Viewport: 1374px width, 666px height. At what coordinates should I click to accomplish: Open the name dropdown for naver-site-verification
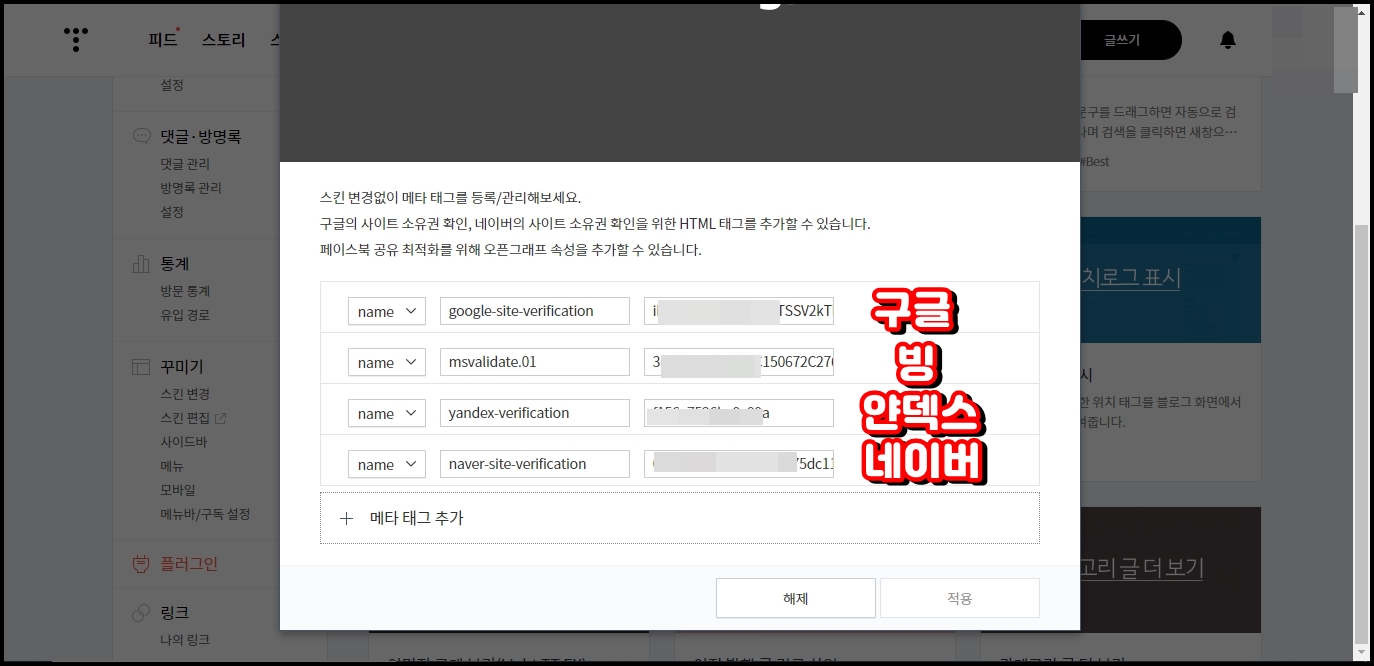pyautogui.click(x=387, y=464)
